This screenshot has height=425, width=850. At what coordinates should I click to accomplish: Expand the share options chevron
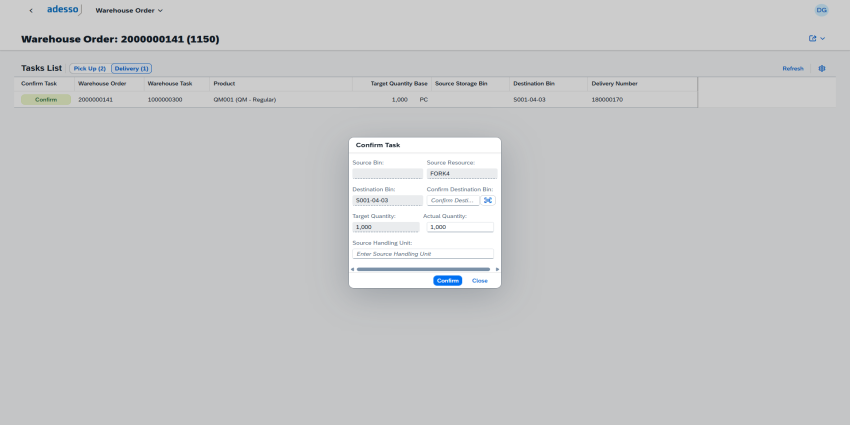coord(823,39)
